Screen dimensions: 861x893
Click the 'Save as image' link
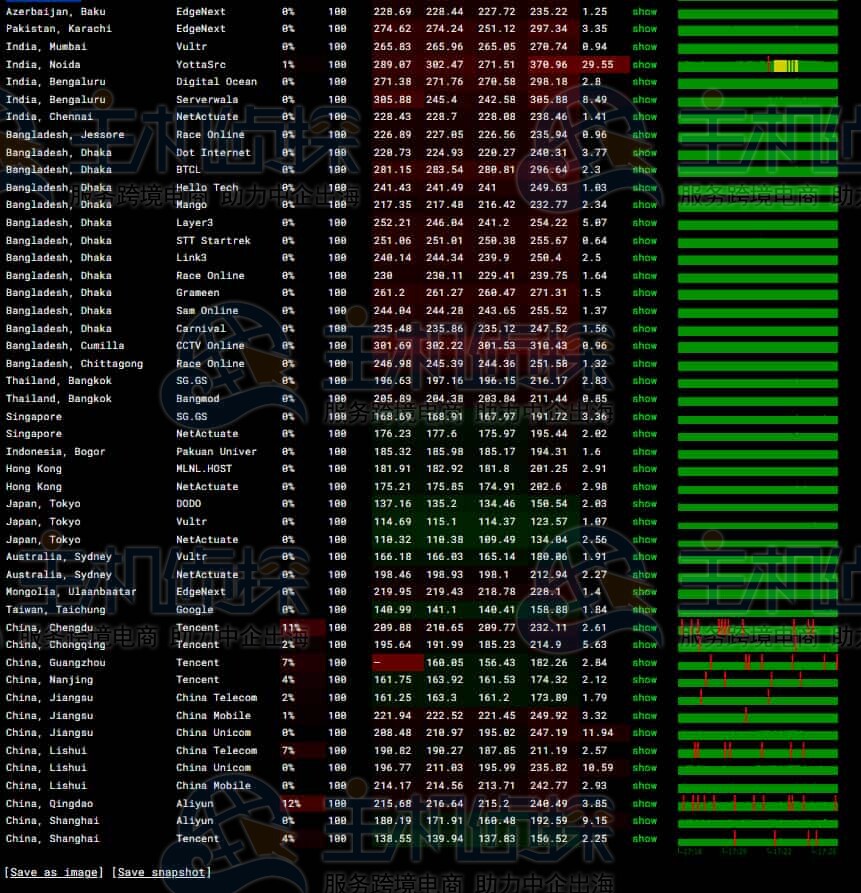54,872
